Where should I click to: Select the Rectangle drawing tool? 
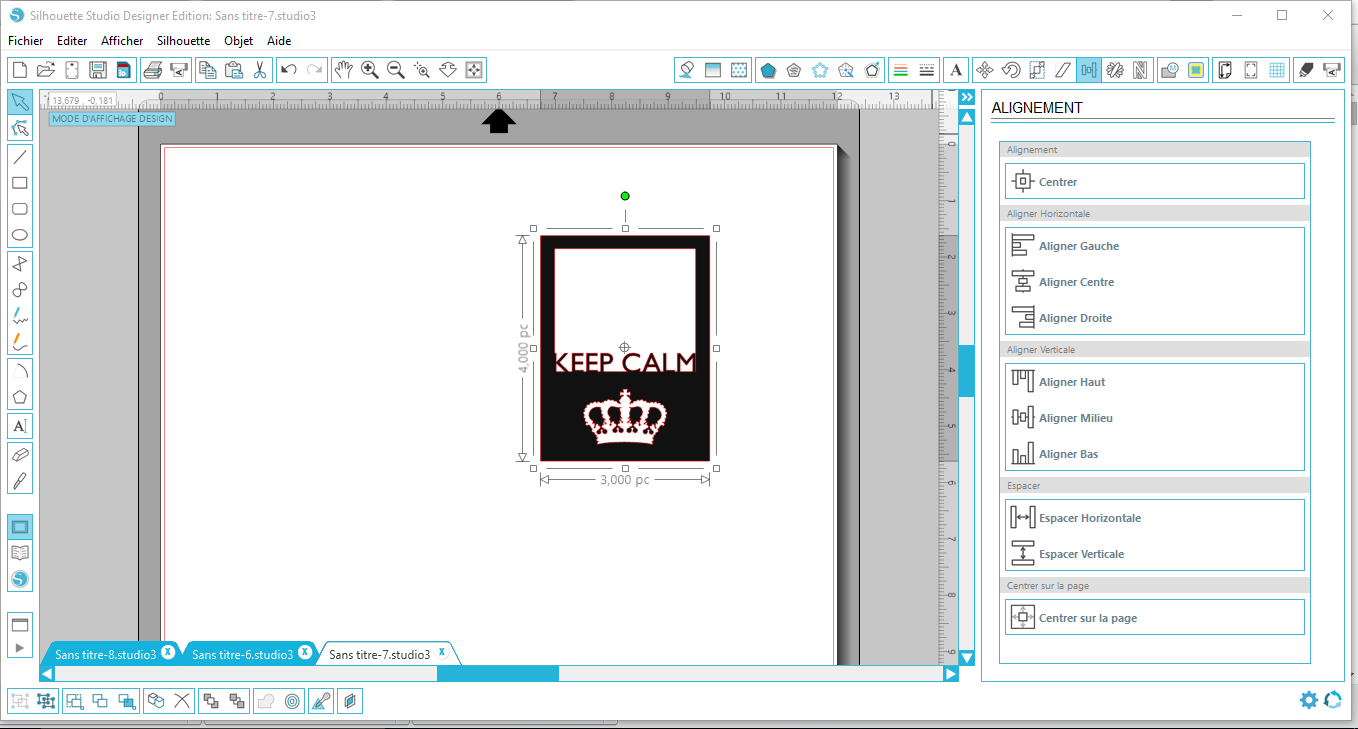pos(19,183)
